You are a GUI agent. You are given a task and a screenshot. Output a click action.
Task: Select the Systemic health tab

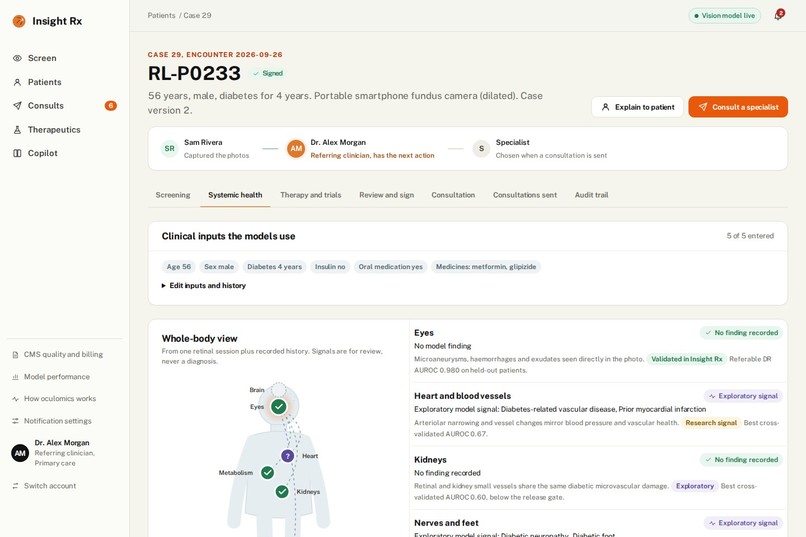235,195
